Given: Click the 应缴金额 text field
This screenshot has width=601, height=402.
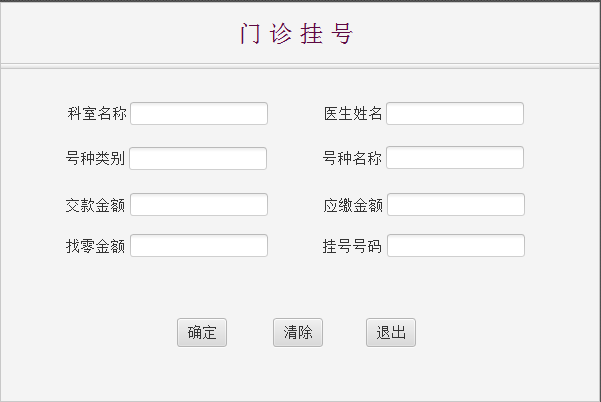Looking at the screenshot, I should coord(456,205).
